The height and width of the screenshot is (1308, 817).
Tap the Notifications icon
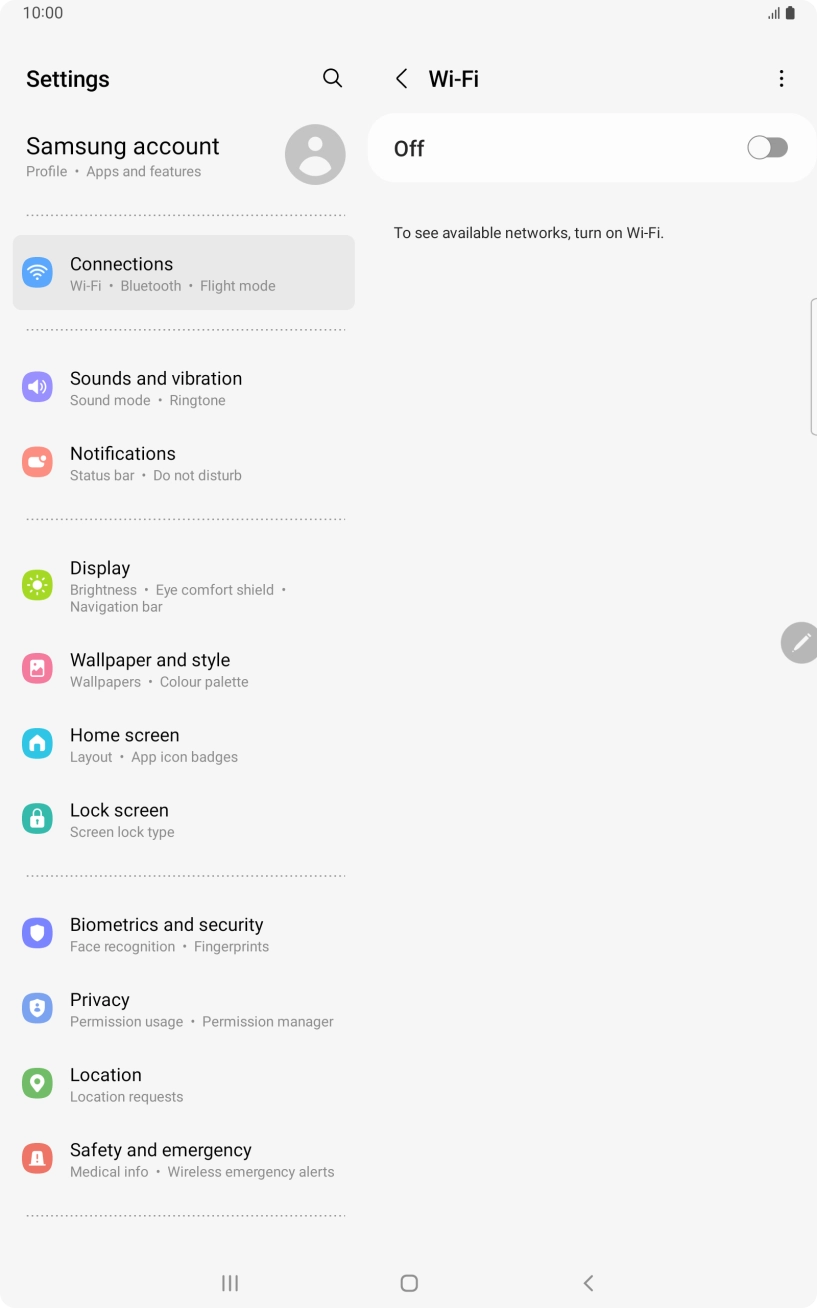37,462
